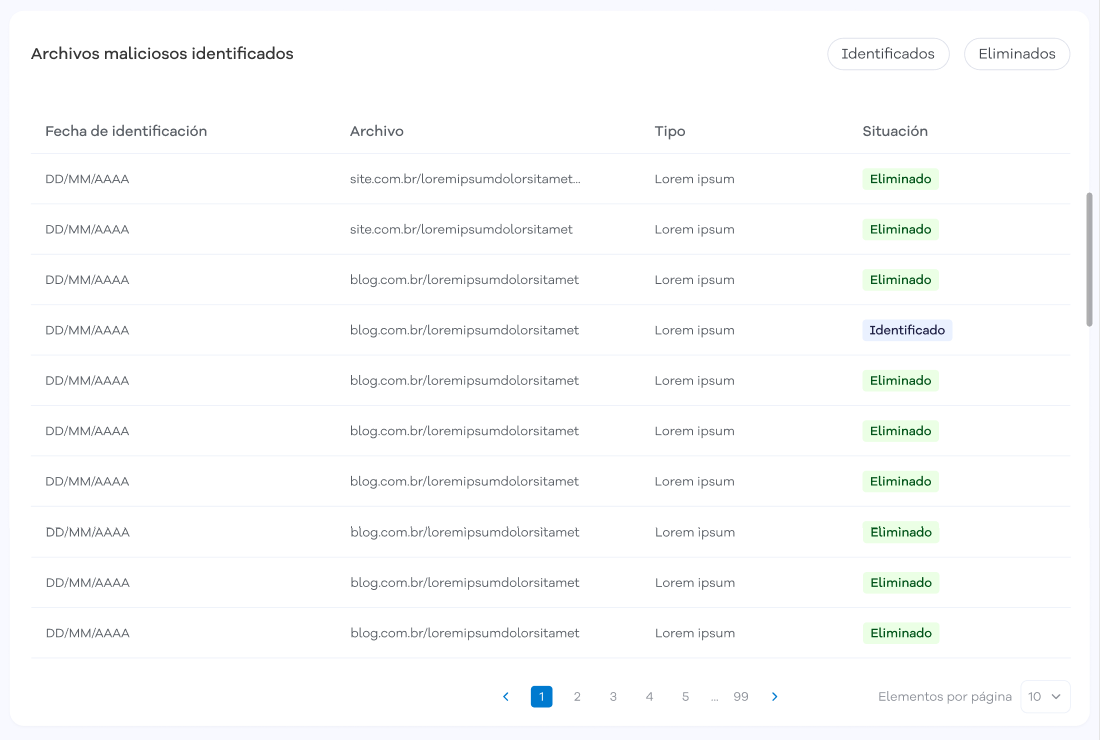Click the truncated site.com.br/loremipsumdolorsitamet... file
The image size is (1100, 740).
(465, 179)
